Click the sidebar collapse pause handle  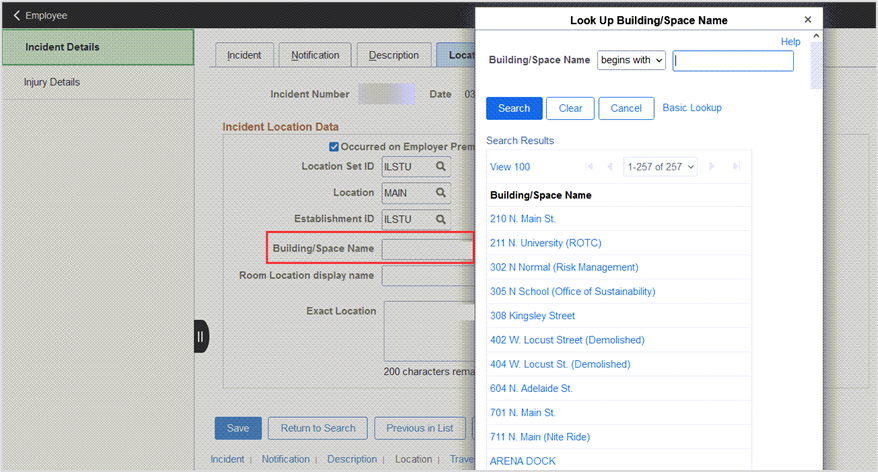pos(201,337)
